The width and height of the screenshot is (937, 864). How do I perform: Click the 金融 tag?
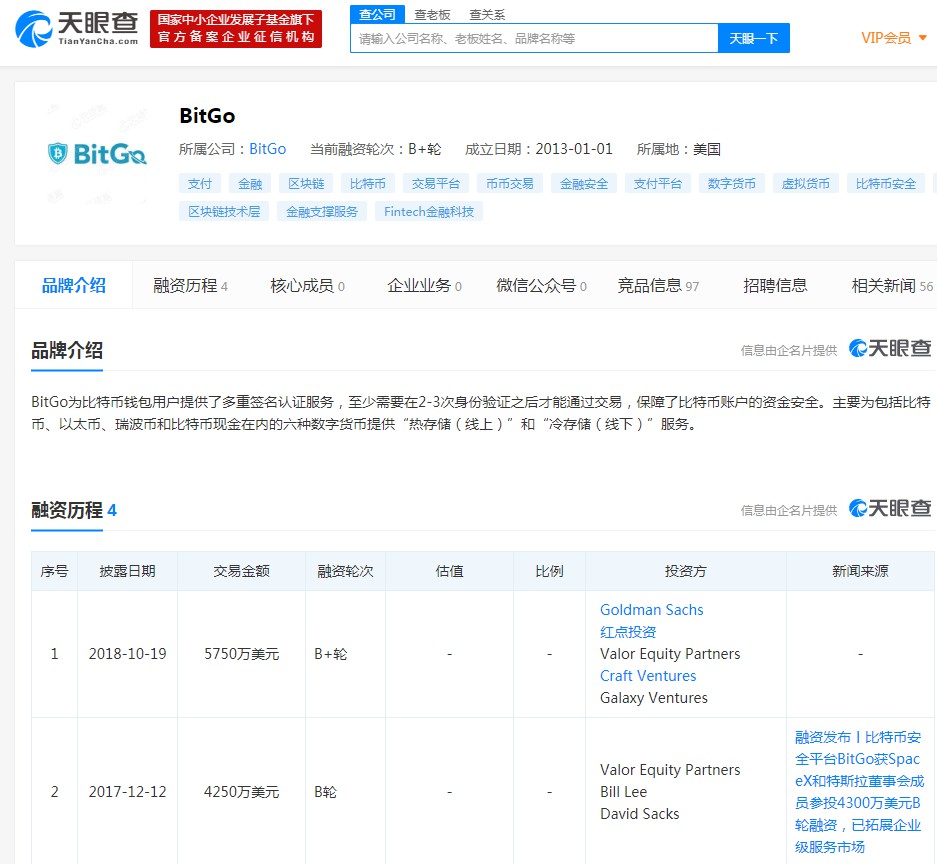coord(250,183)
